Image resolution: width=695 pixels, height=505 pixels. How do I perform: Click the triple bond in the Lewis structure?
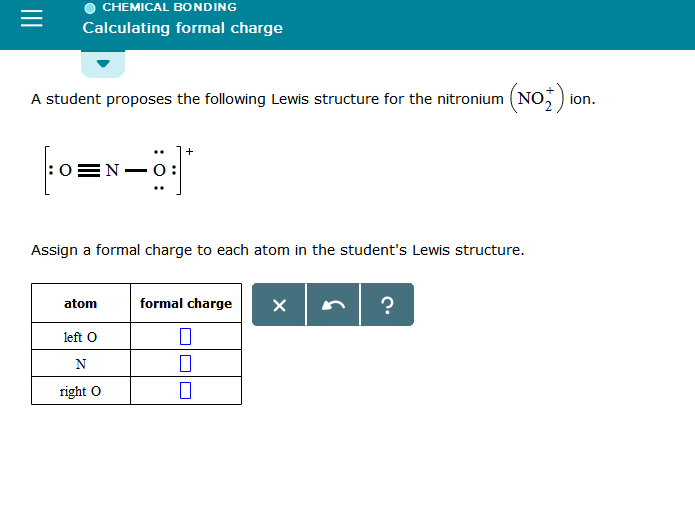tap(89, 170)
